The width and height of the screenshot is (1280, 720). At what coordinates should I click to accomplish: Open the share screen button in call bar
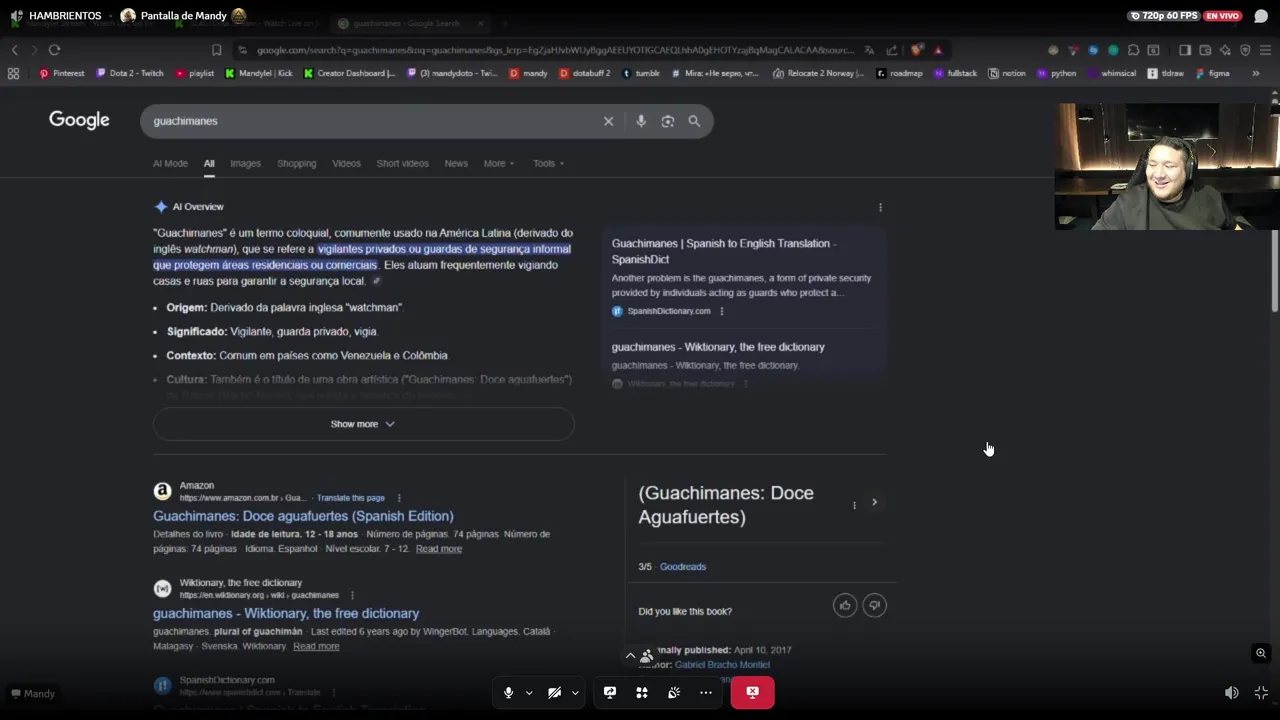point(610,692)
